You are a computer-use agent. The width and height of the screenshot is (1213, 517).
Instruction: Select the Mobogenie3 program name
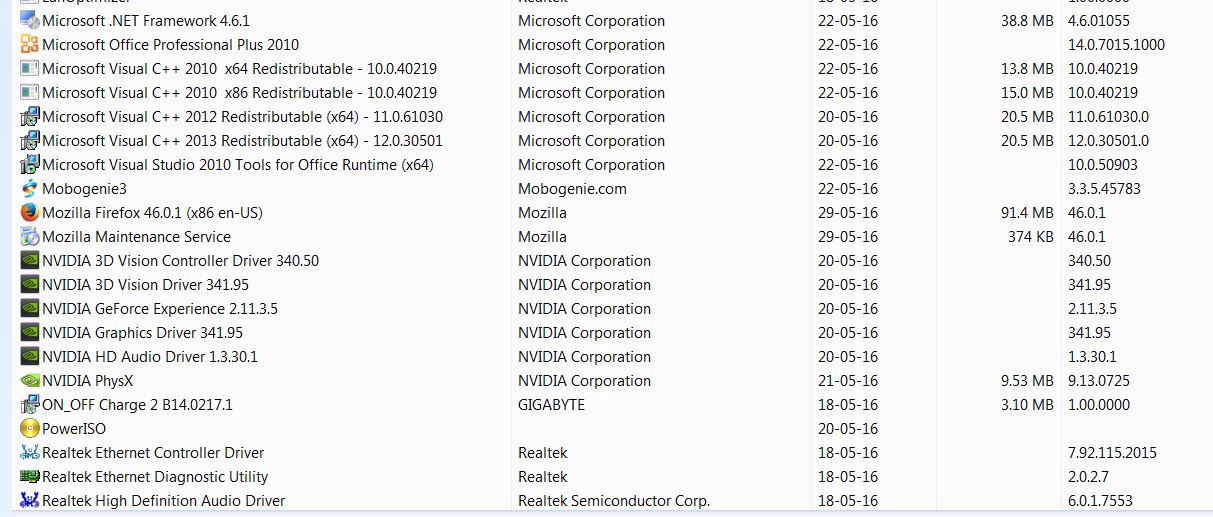click(x=84, y=188)
